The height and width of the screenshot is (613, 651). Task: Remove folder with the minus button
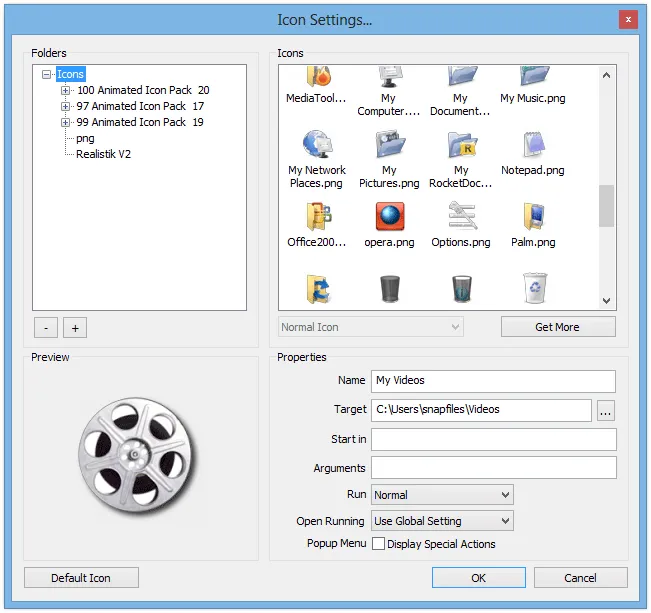click(46, 328)
